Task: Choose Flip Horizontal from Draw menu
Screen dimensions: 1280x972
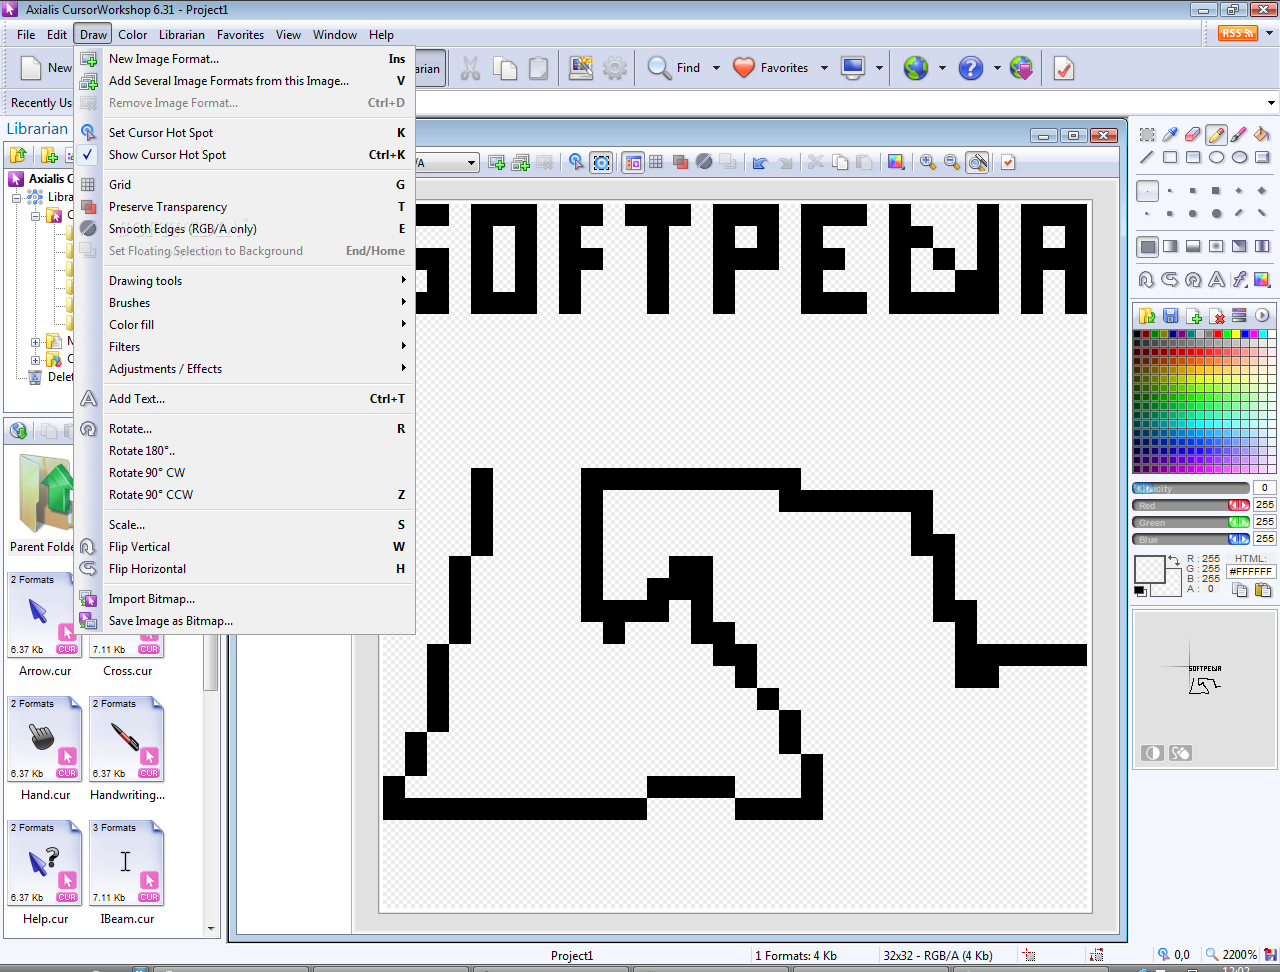Action: pos(244,569)
